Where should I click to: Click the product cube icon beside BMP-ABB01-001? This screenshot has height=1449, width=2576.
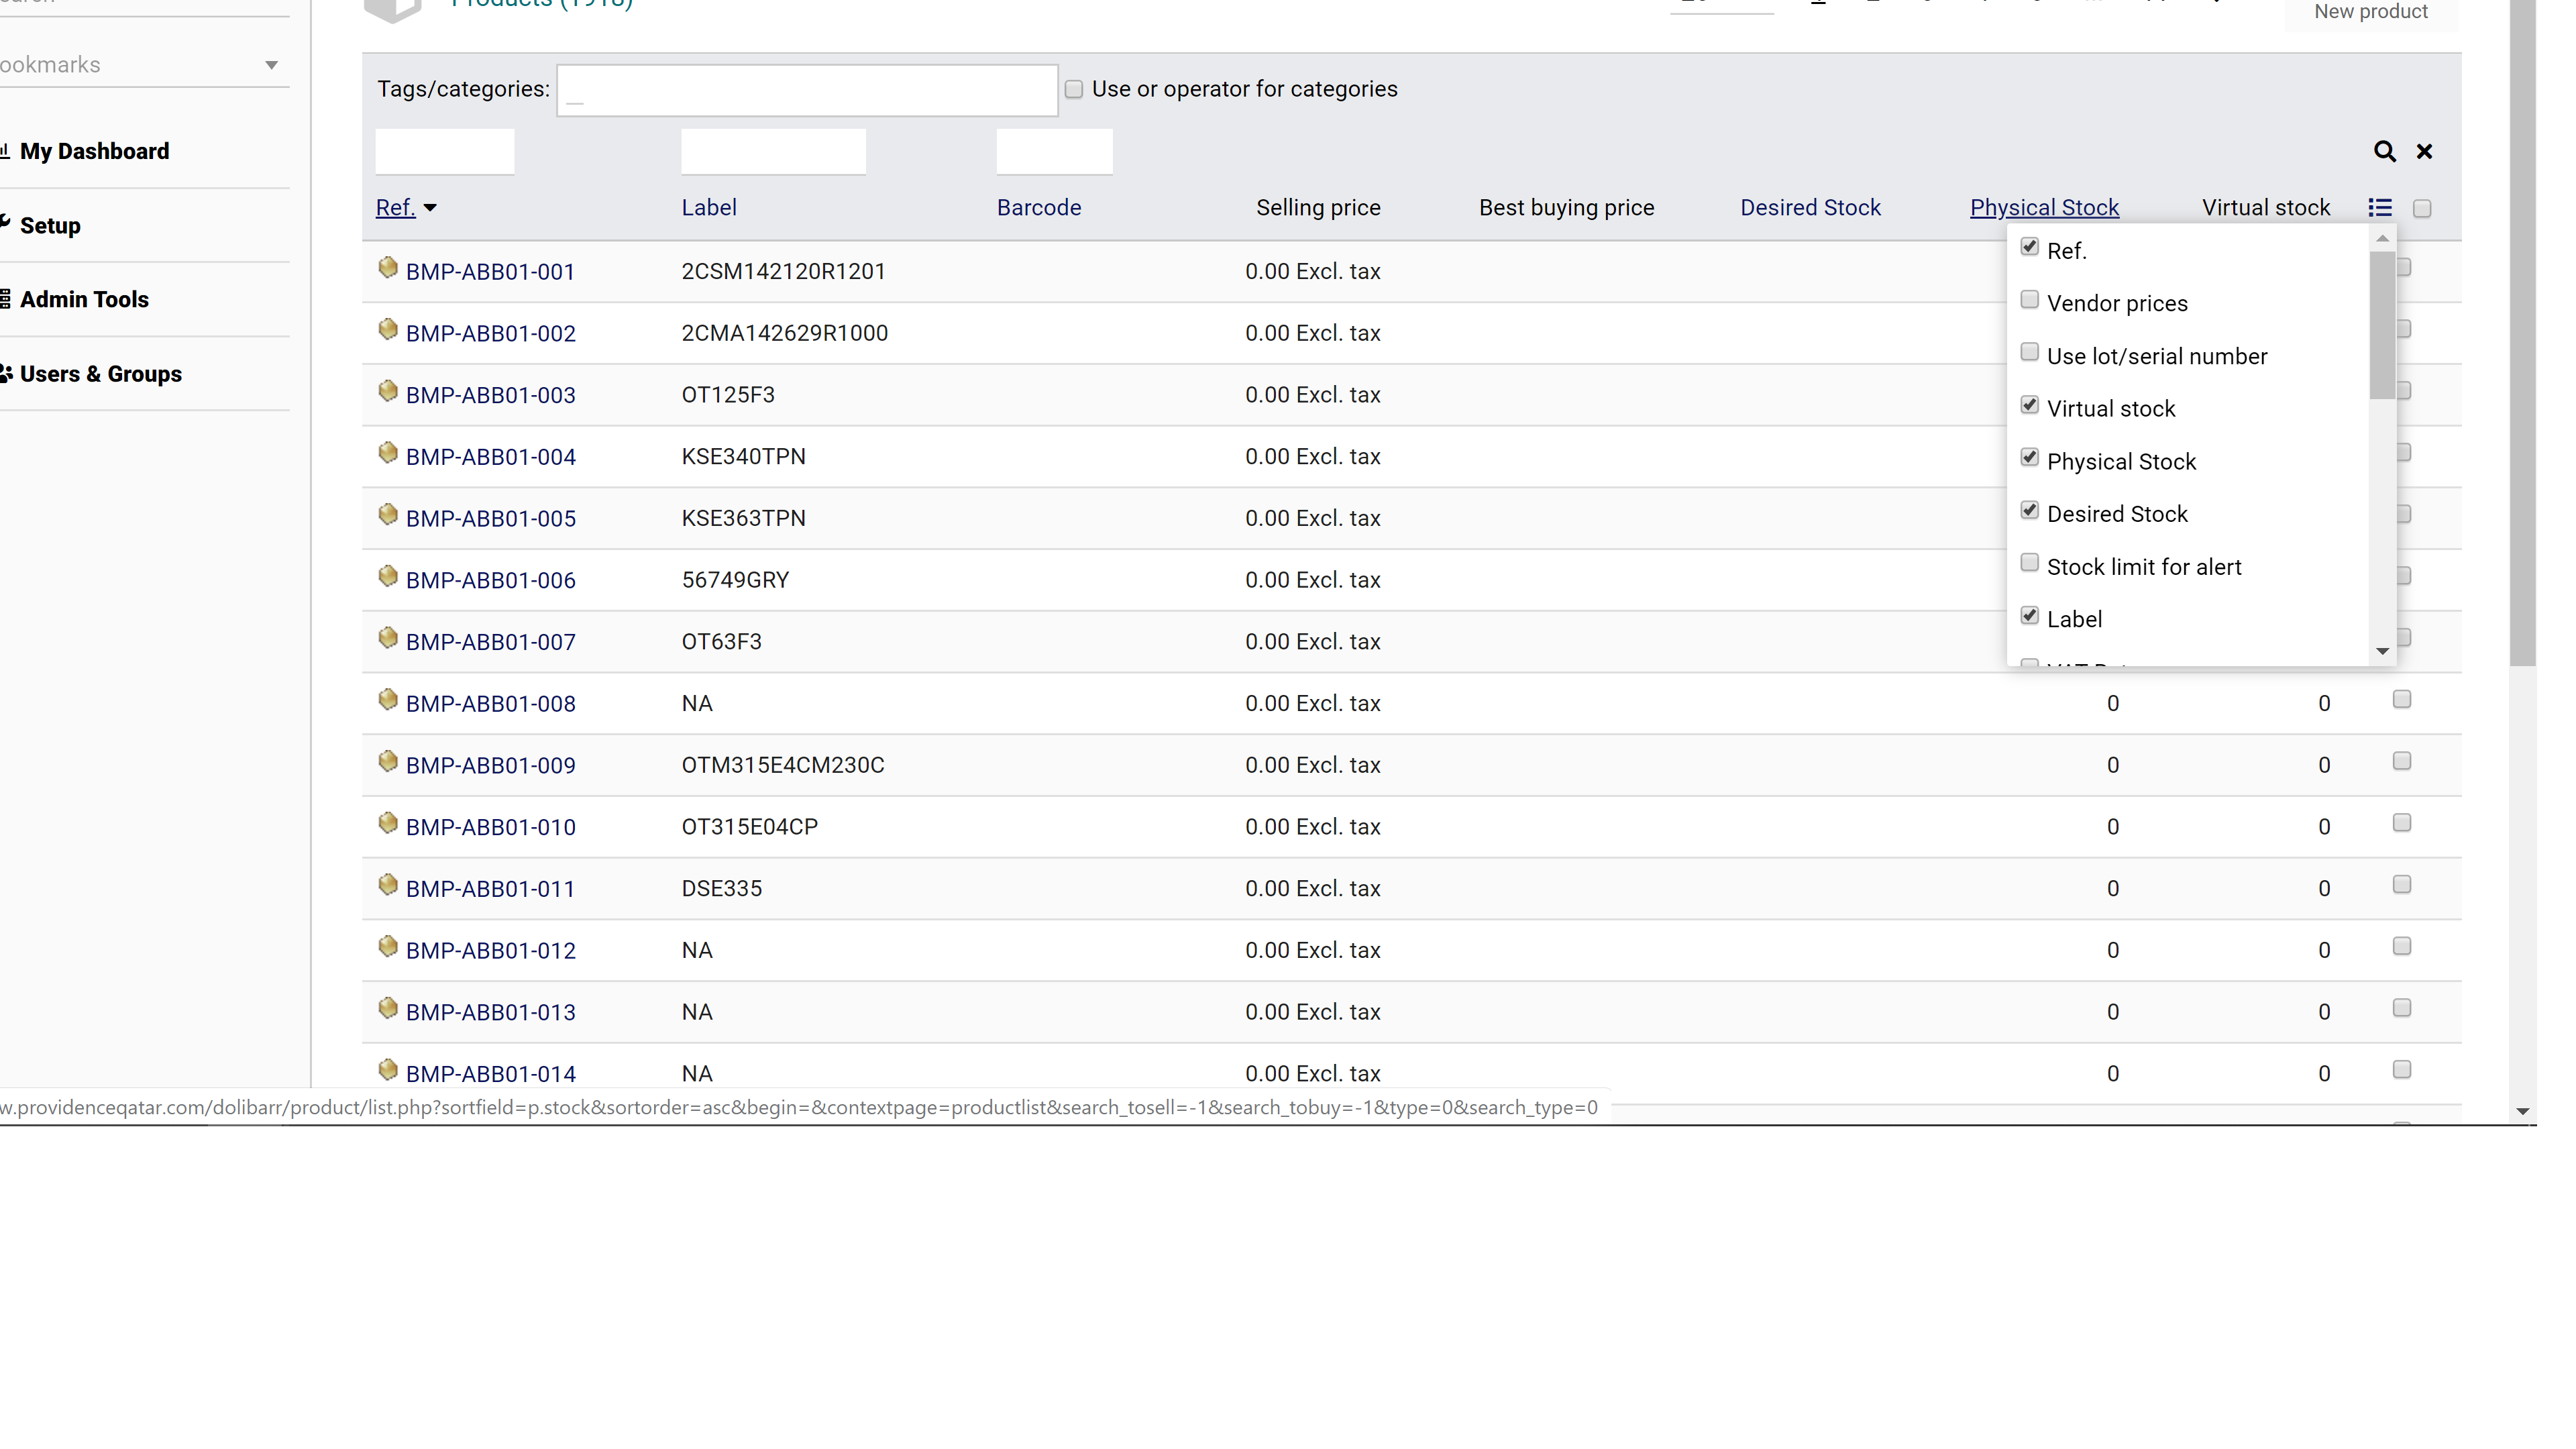point(388,267)
